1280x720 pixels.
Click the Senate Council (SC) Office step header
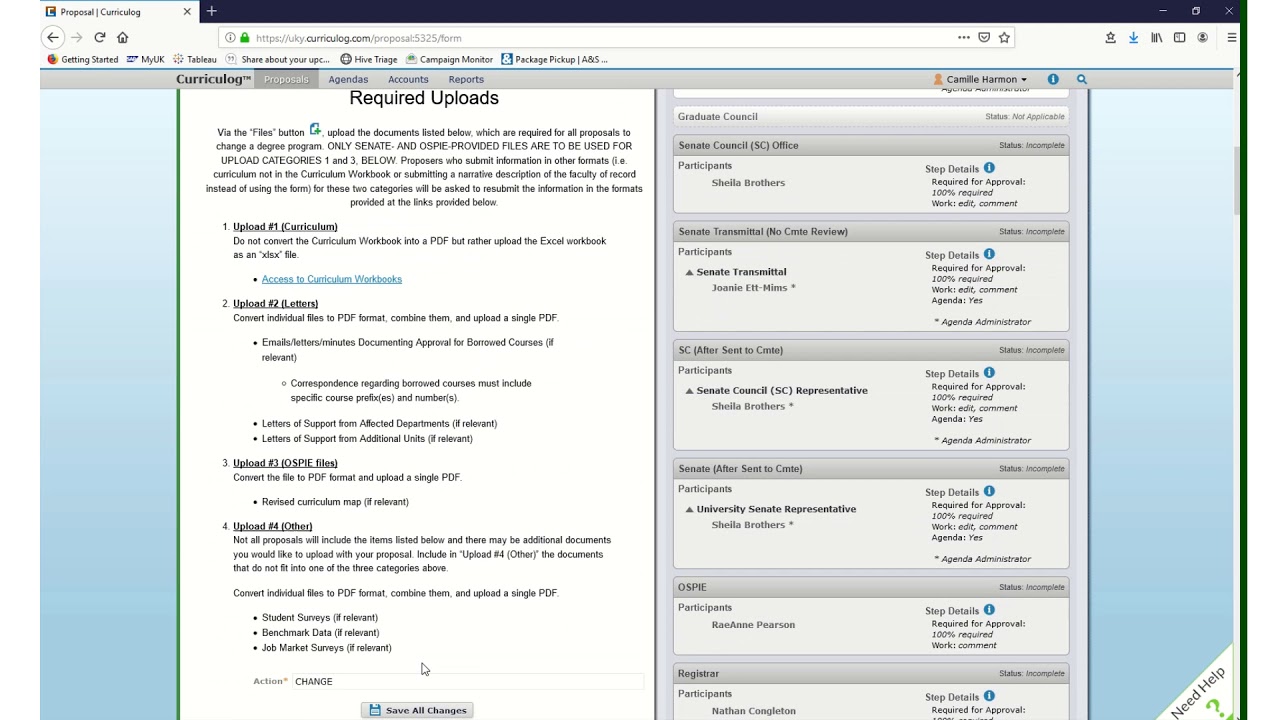click(871, 145)
